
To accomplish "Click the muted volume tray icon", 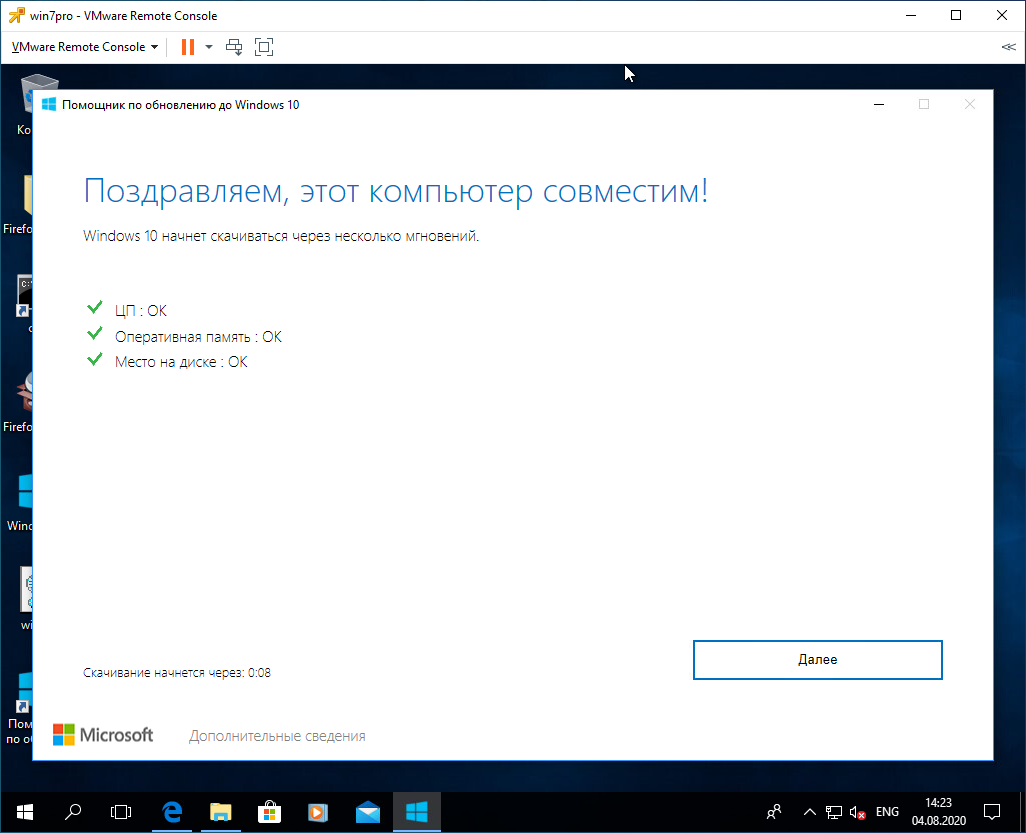I will (x=857, y=813).
